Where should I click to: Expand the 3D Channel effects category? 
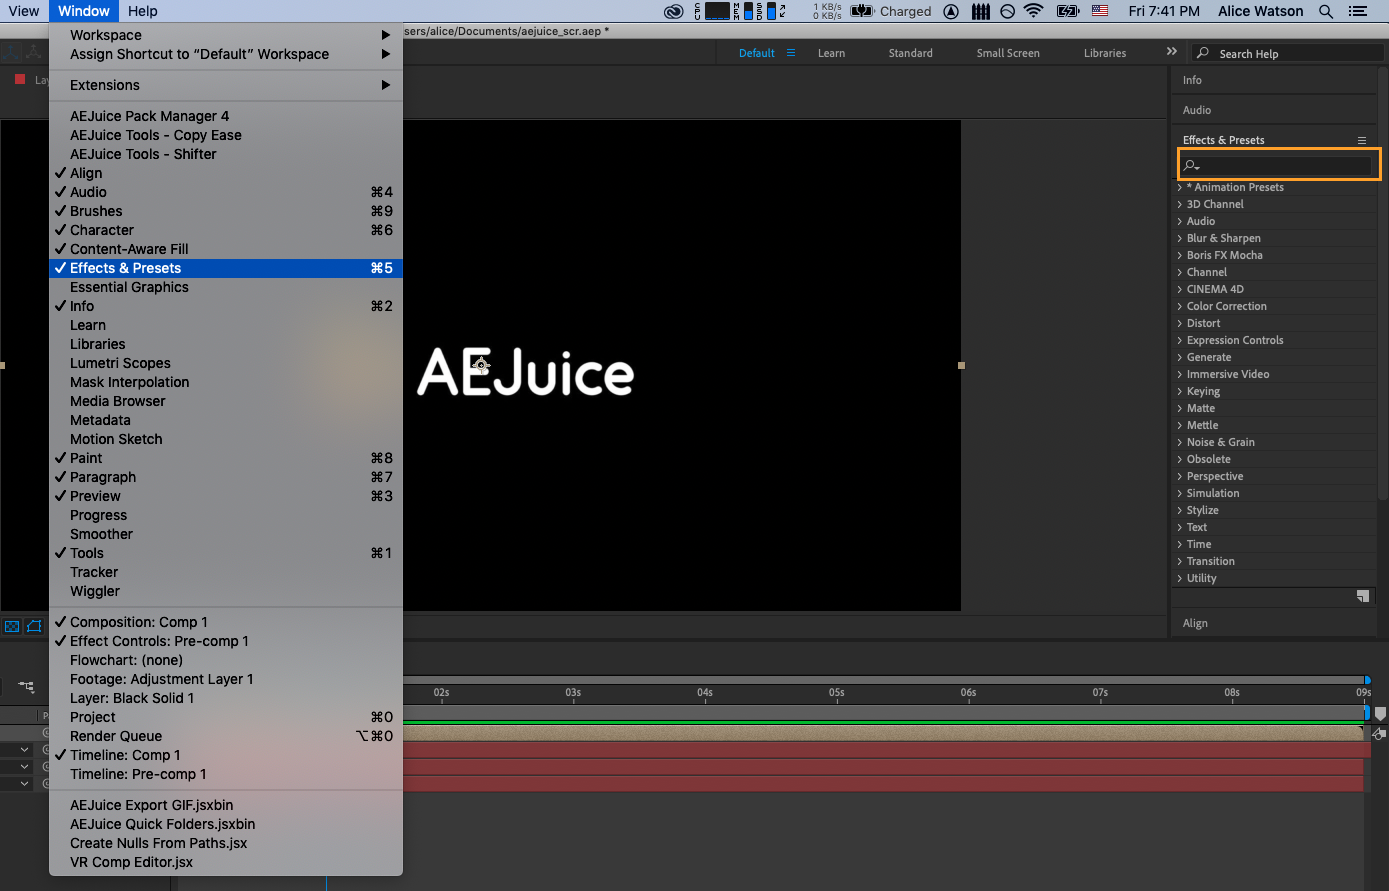point(1180,204)
